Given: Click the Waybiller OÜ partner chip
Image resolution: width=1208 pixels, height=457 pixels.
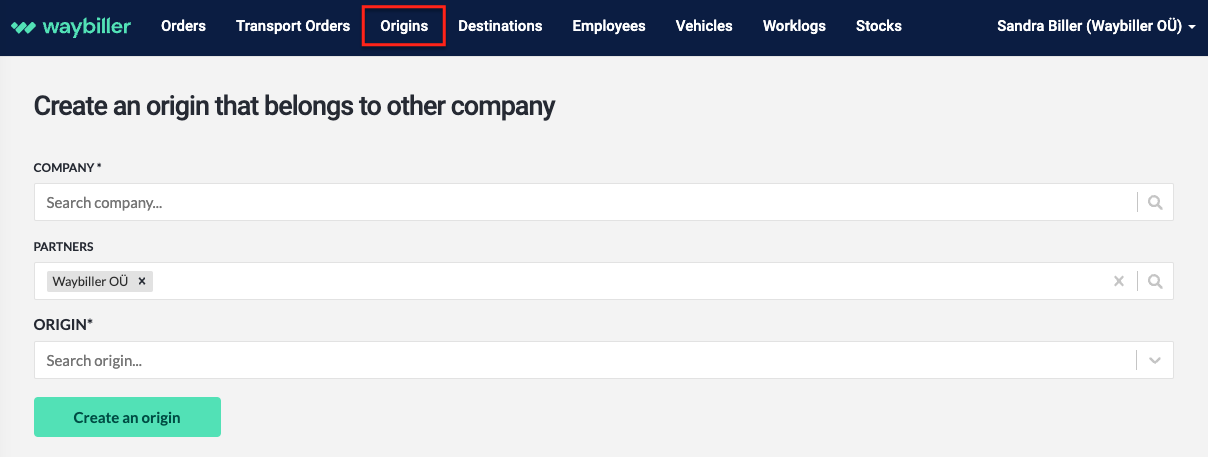Looking at the screenshot, I should pos(90,282).
